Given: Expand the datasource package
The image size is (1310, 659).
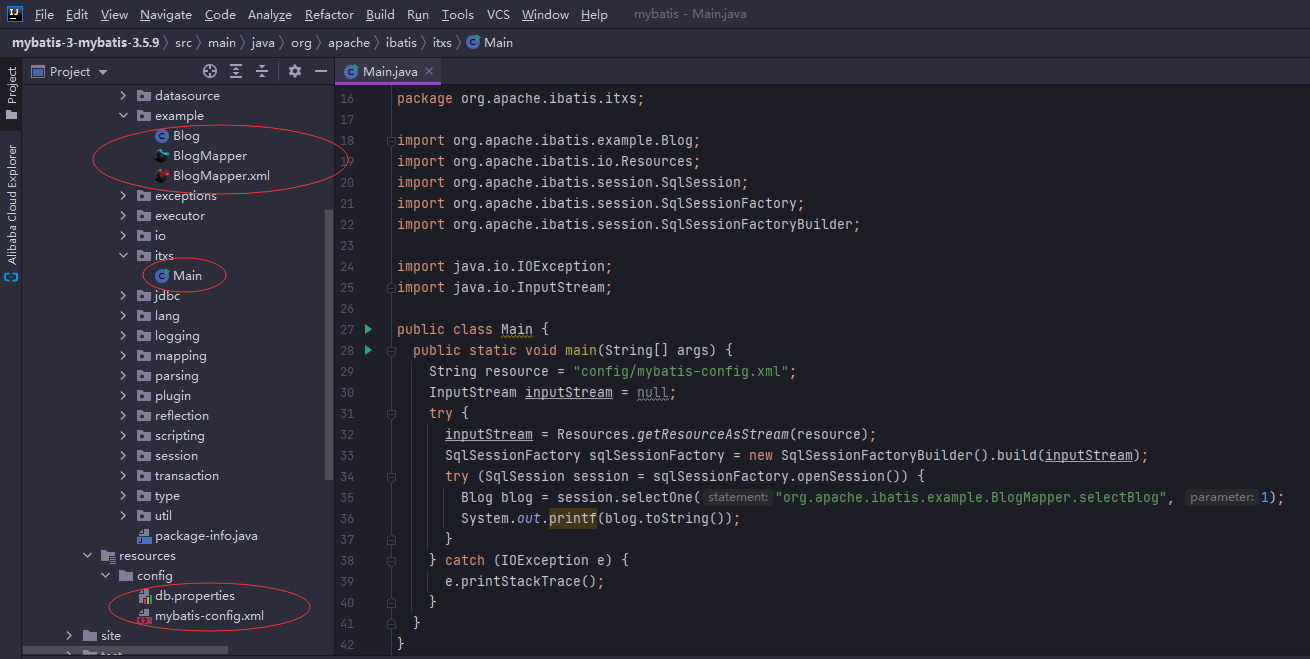Looking at the screenshot, I should 124,96.
